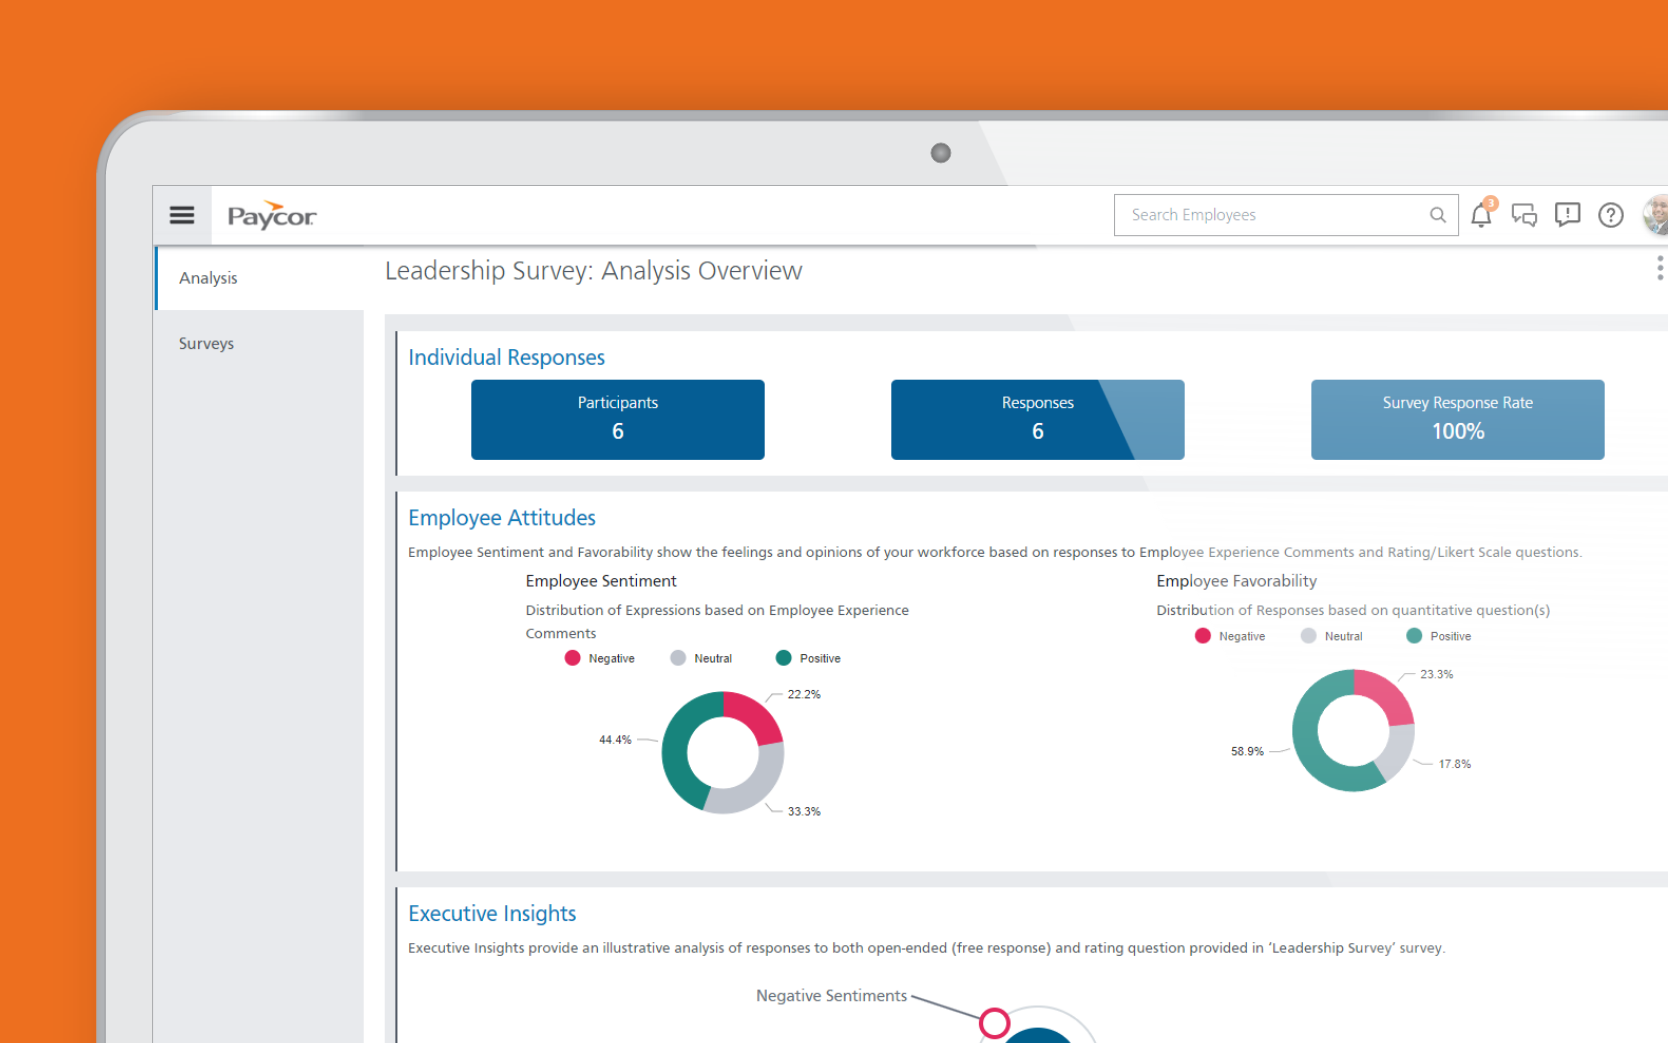
Task: Toggle Positive legend in Employee Sentiment
Action: 808,658
